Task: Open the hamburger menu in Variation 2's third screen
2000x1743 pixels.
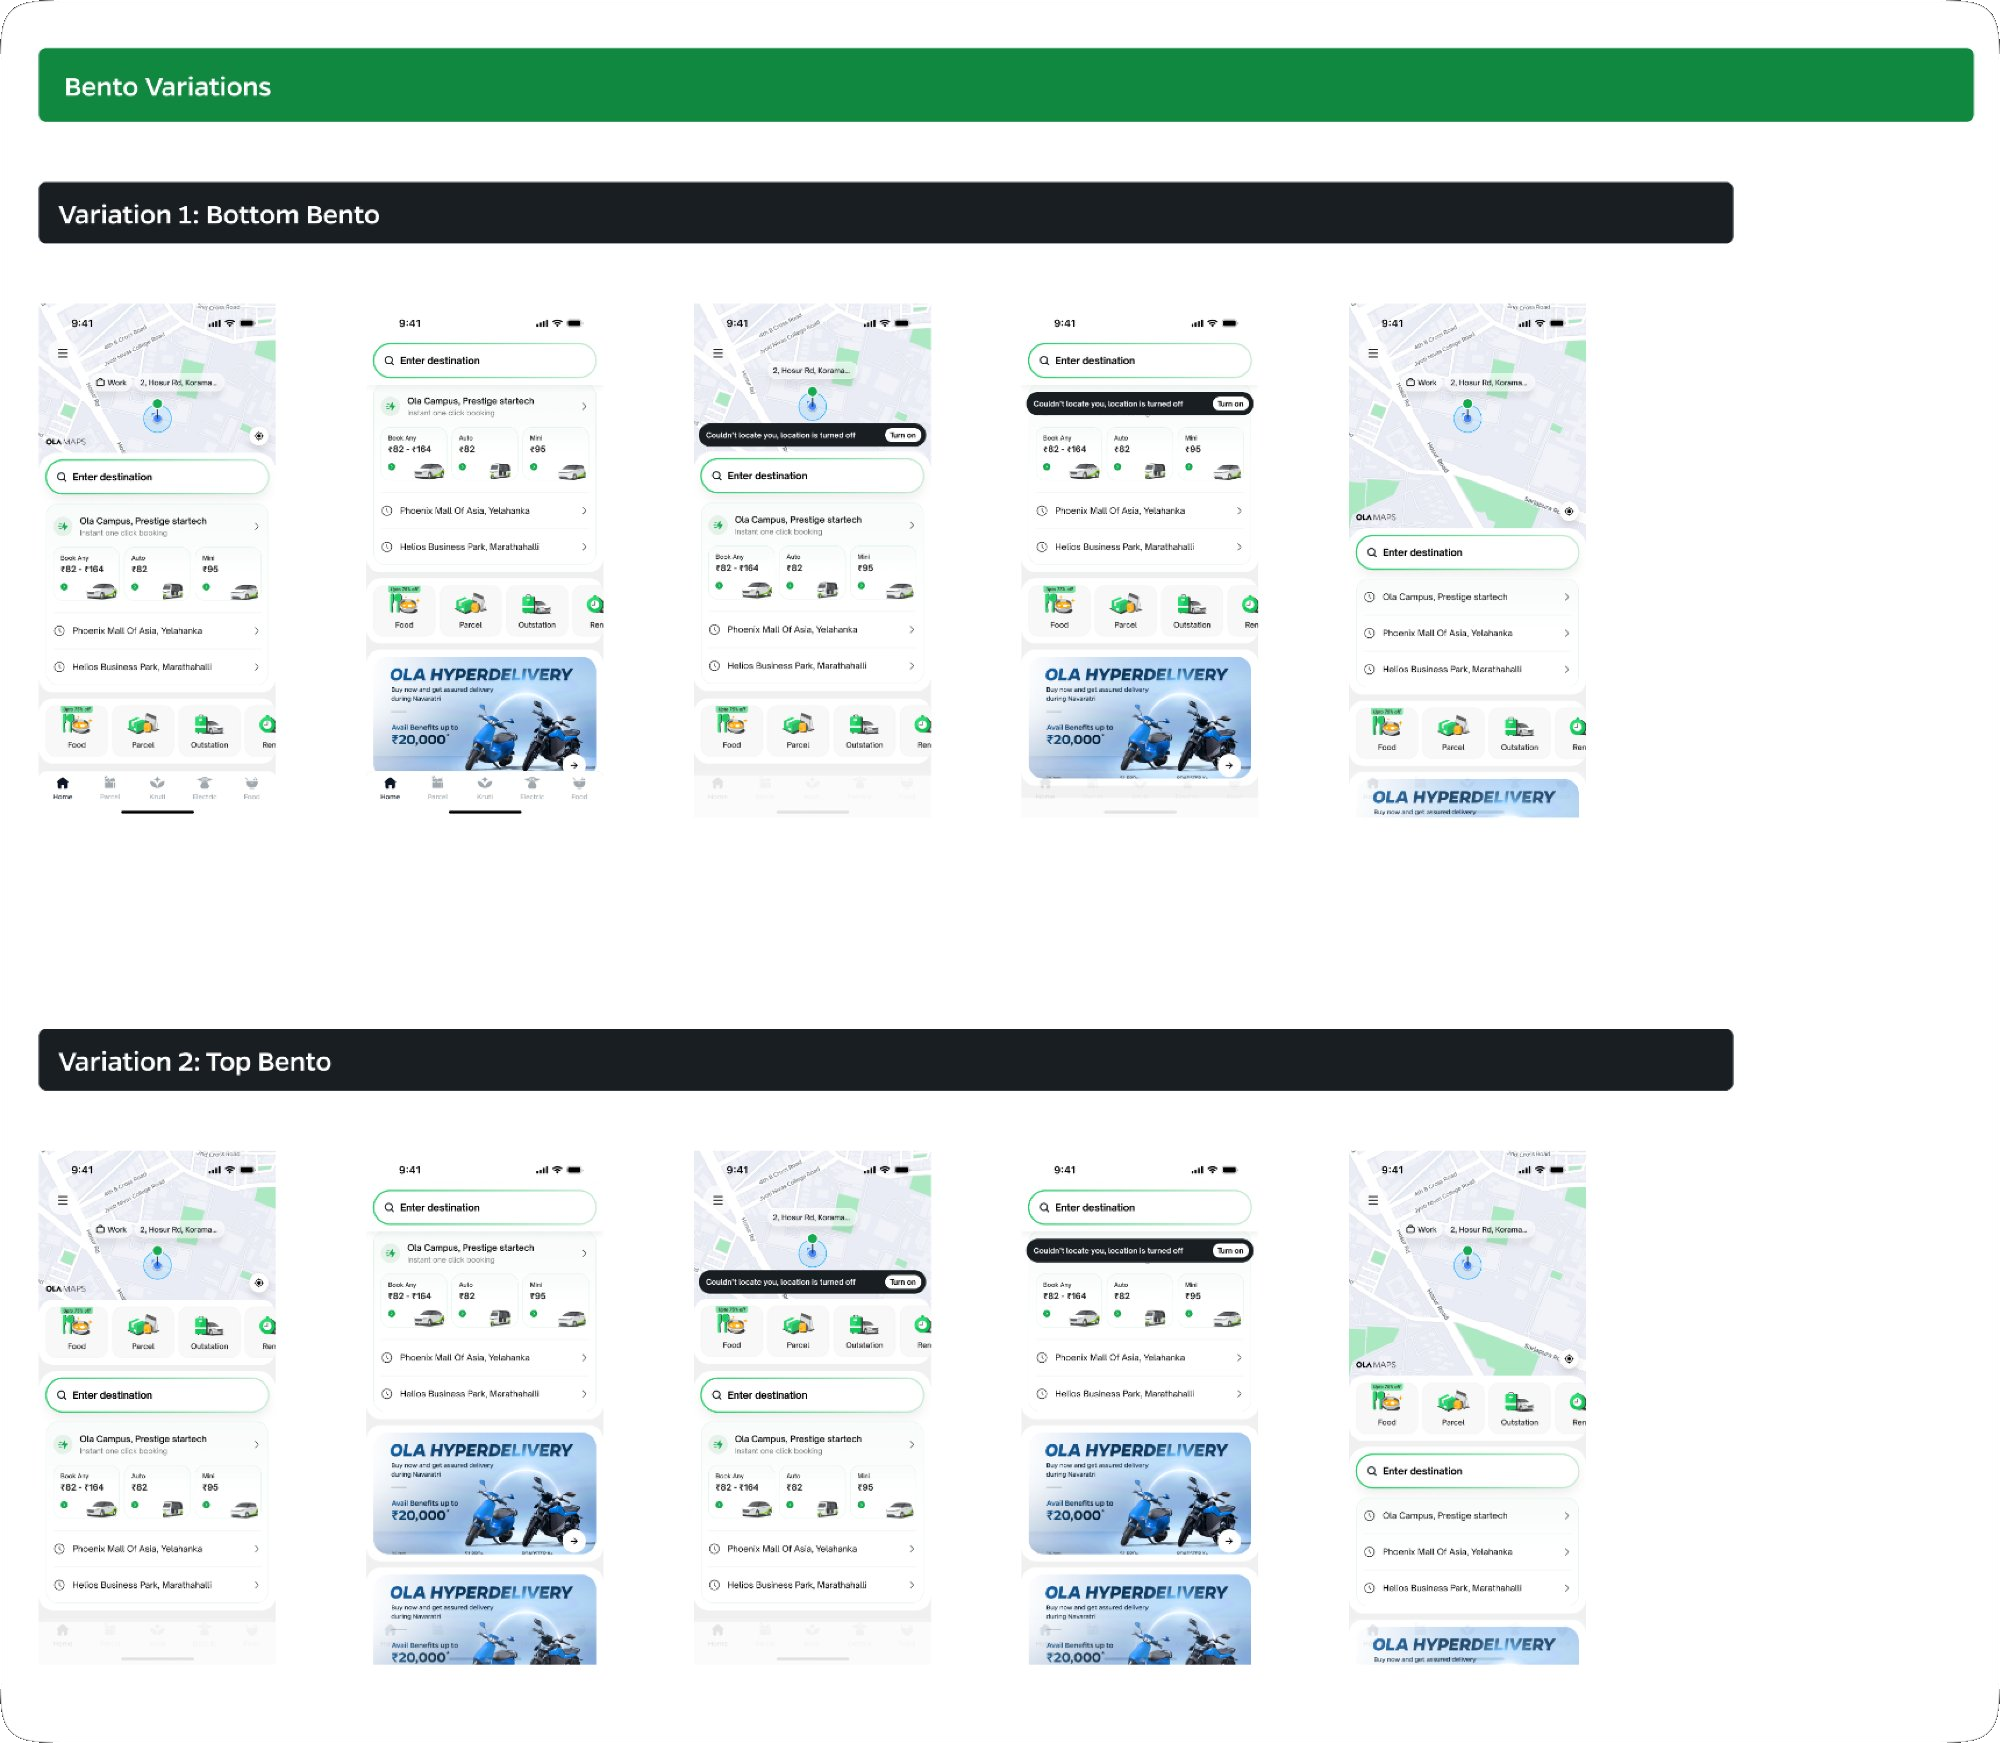Action: pyautogui.click(x=718, y=1200)
